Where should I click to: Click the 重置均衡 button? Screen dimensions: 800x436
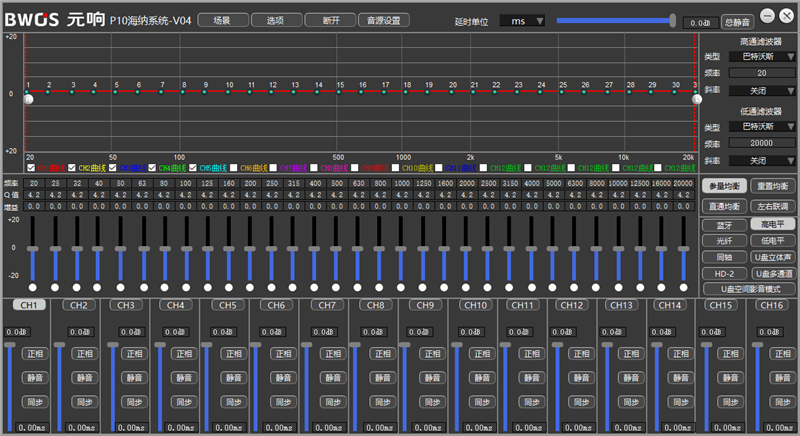(x=771, y=186)
